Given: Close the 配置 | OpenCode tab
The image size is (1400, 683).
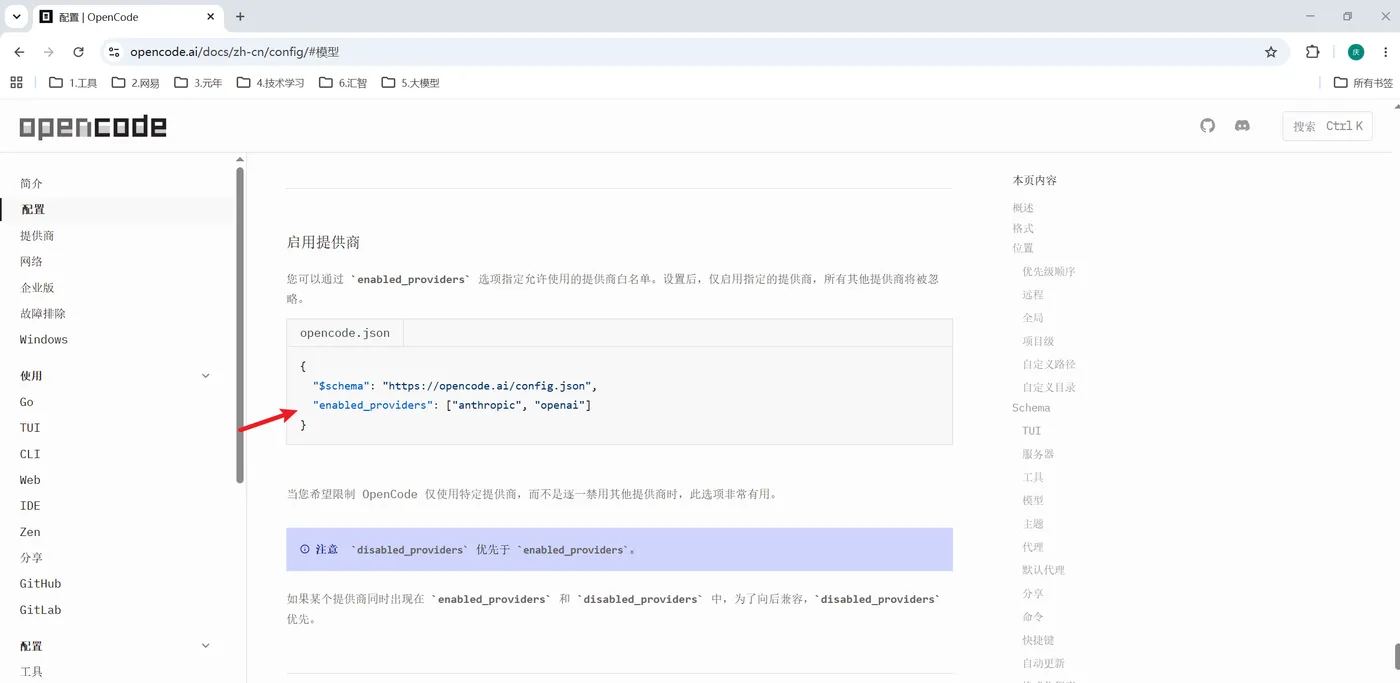Looking at the screenshot, I should 211,17.
